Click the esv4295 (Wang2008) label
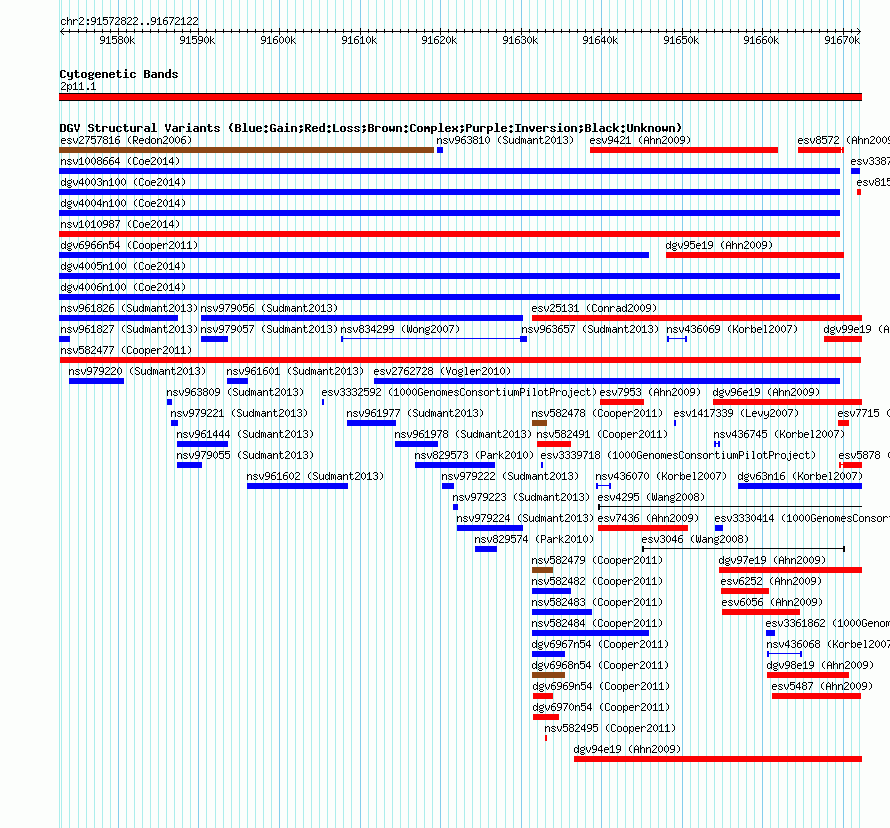The height and width of the screenshot is (828, 890). [652, 497]
